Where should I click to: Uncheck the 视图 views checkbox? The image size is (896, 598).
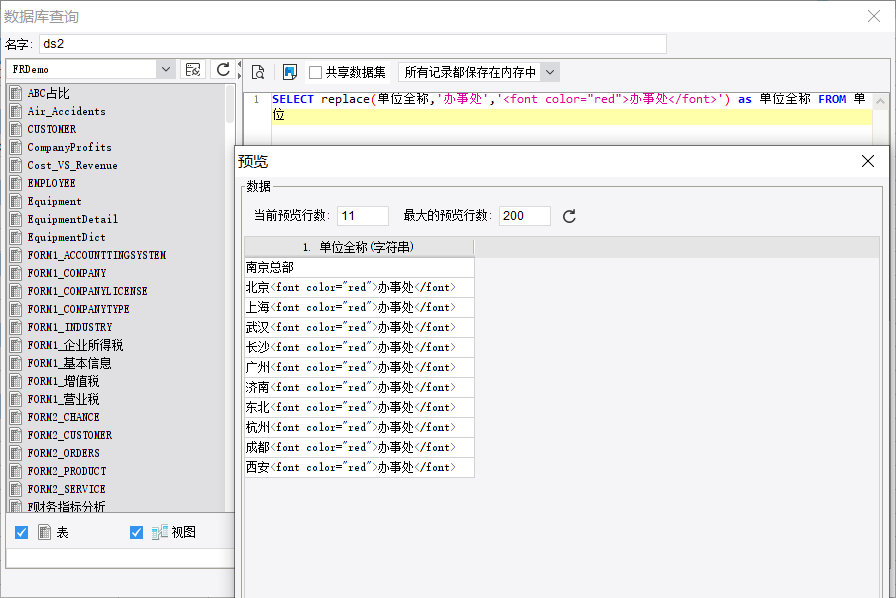tap(137, 532)
